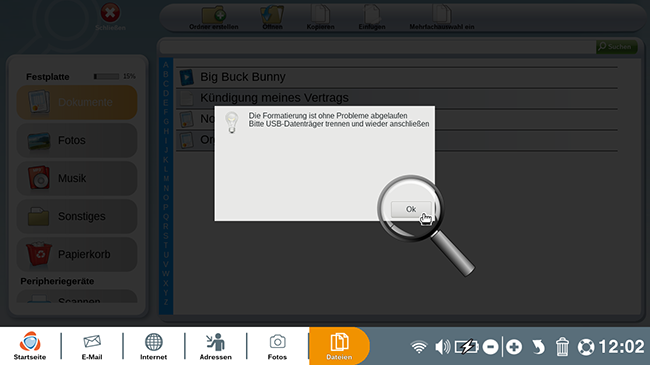650x365 pixels.
Task: Open Startseite in the bottom bar
Action: coord(30,346)
